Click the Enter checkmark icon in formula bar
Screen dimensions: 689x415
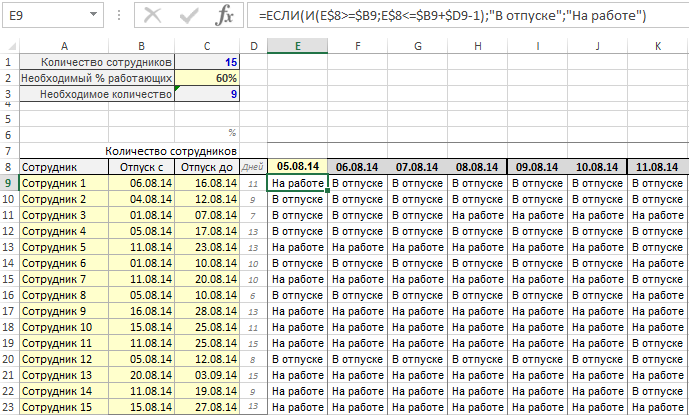[189, 16]
